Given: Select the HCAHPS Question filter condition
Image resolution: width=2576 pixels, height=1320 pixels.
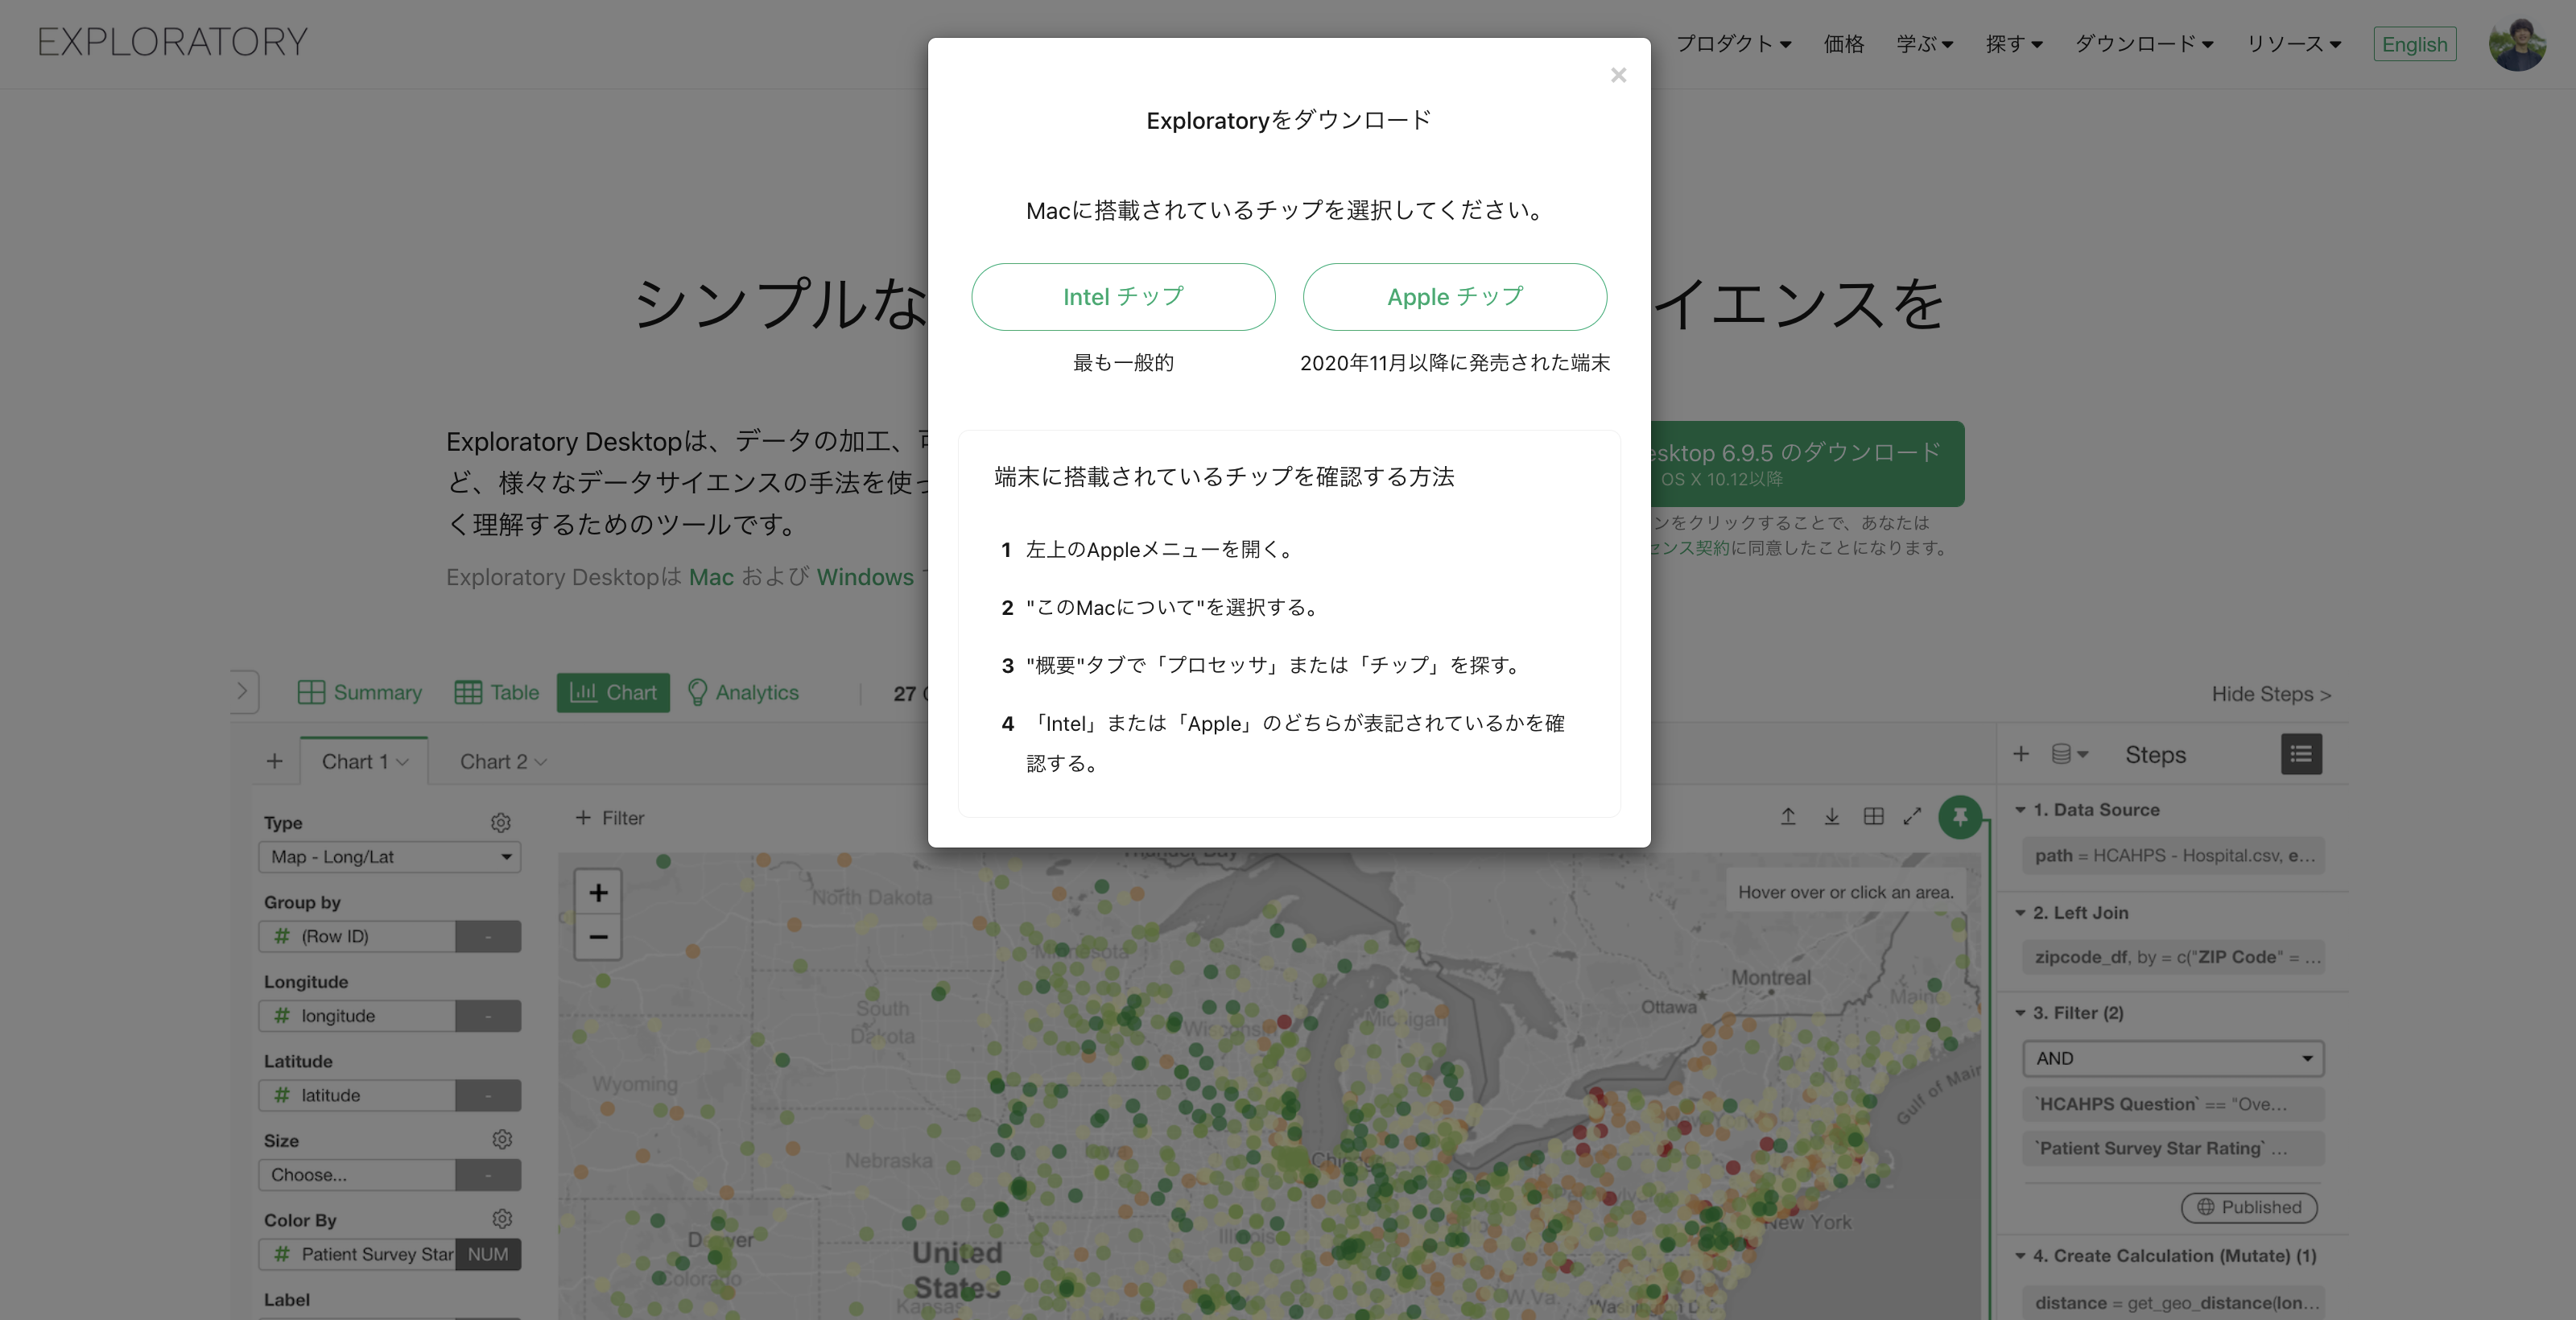Looking at the screenshot, I should click(x=2173, y=1104).
